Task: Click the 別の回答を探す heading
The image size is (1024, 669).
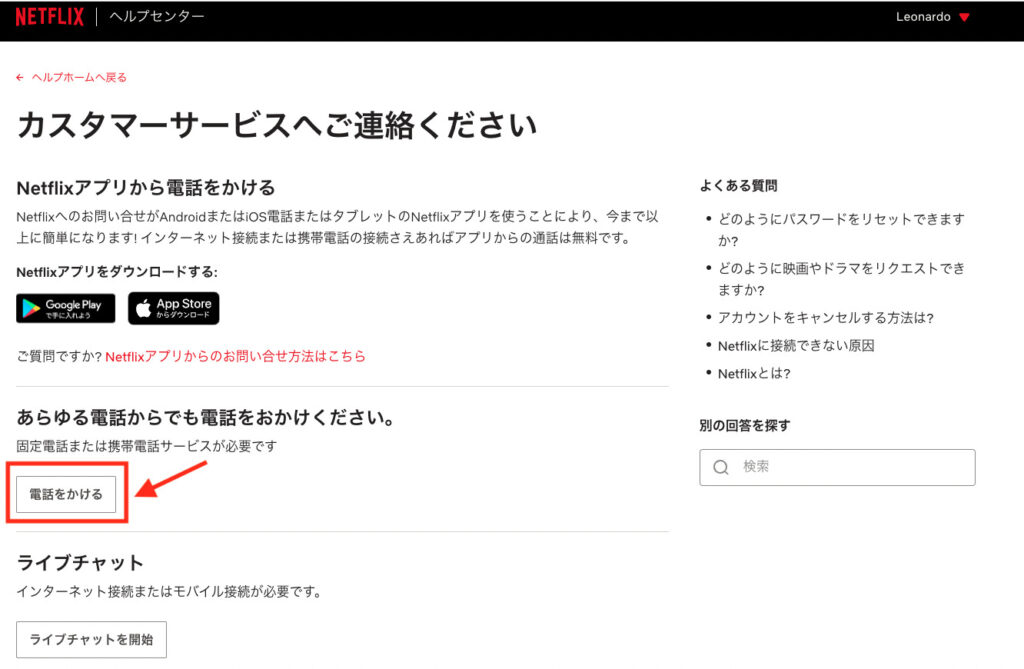Action: pos(744,425)
